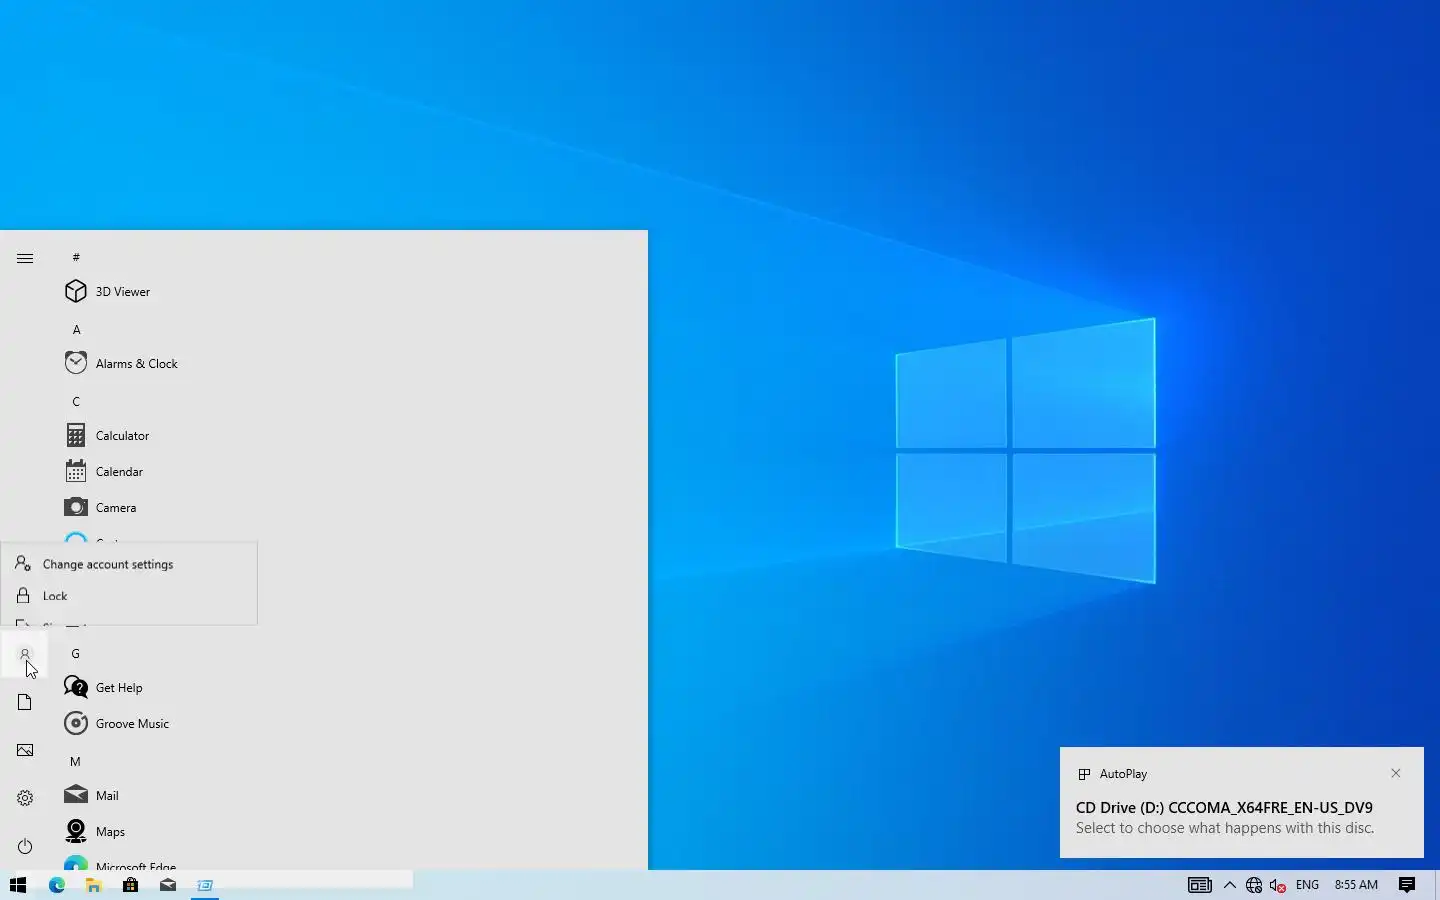Click the C section header in app list

coord(76,401)
